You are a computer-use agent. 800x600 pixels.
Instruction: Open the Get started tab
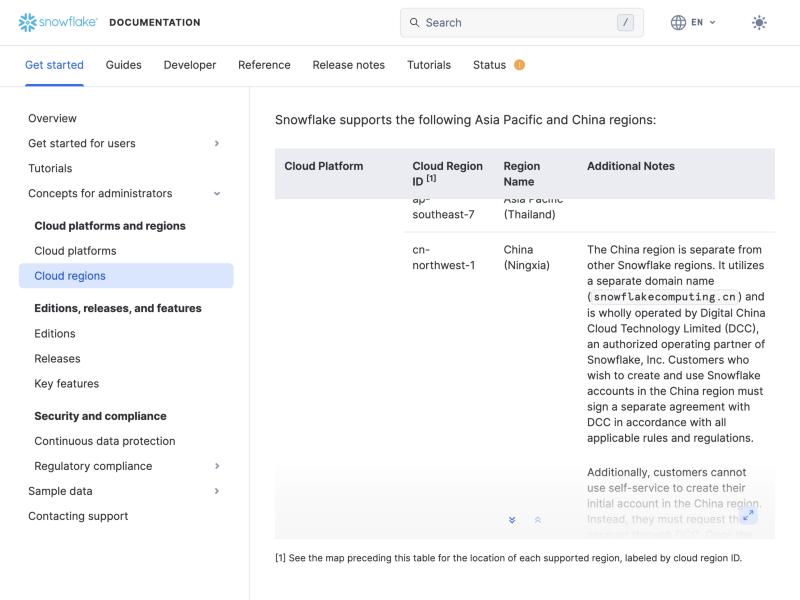(54, 65)
